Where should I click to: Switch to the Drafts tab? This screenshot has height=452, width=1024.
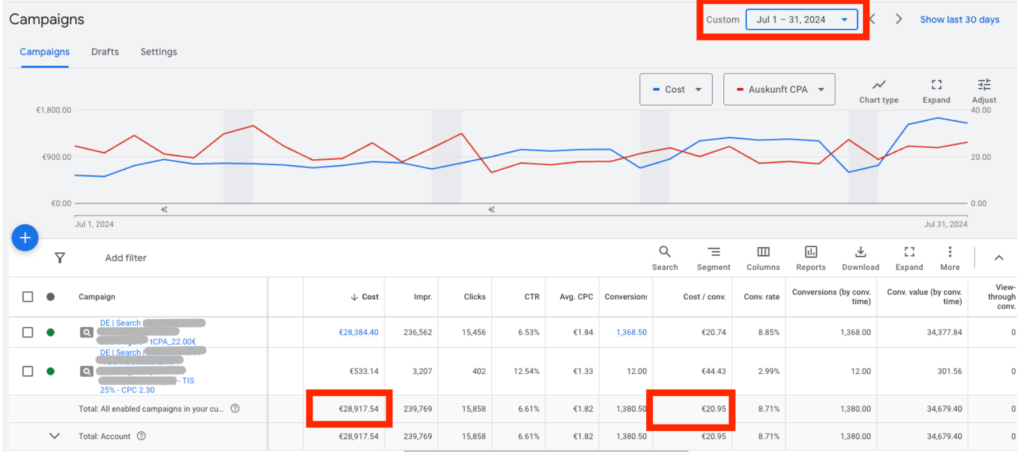pyautogui.click(x=105, y=52)
